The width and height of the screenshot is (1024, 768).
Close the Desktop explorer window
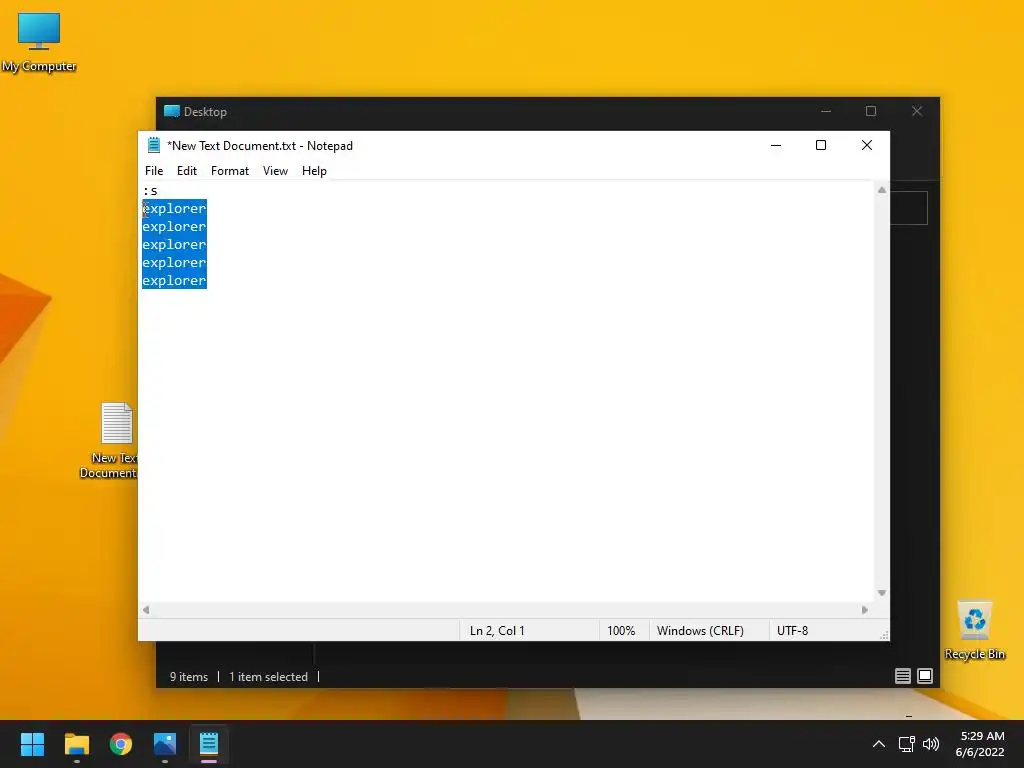[917, 112]
